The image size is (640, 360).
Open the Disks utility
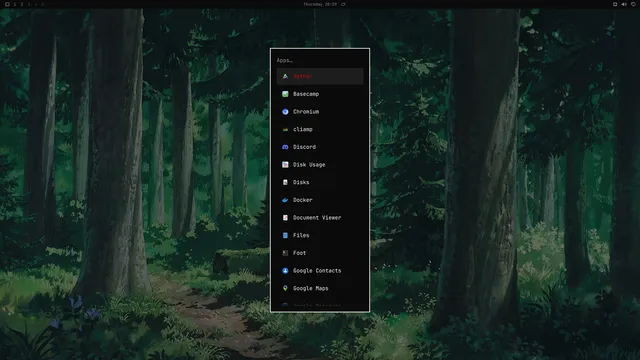point(320,182)
